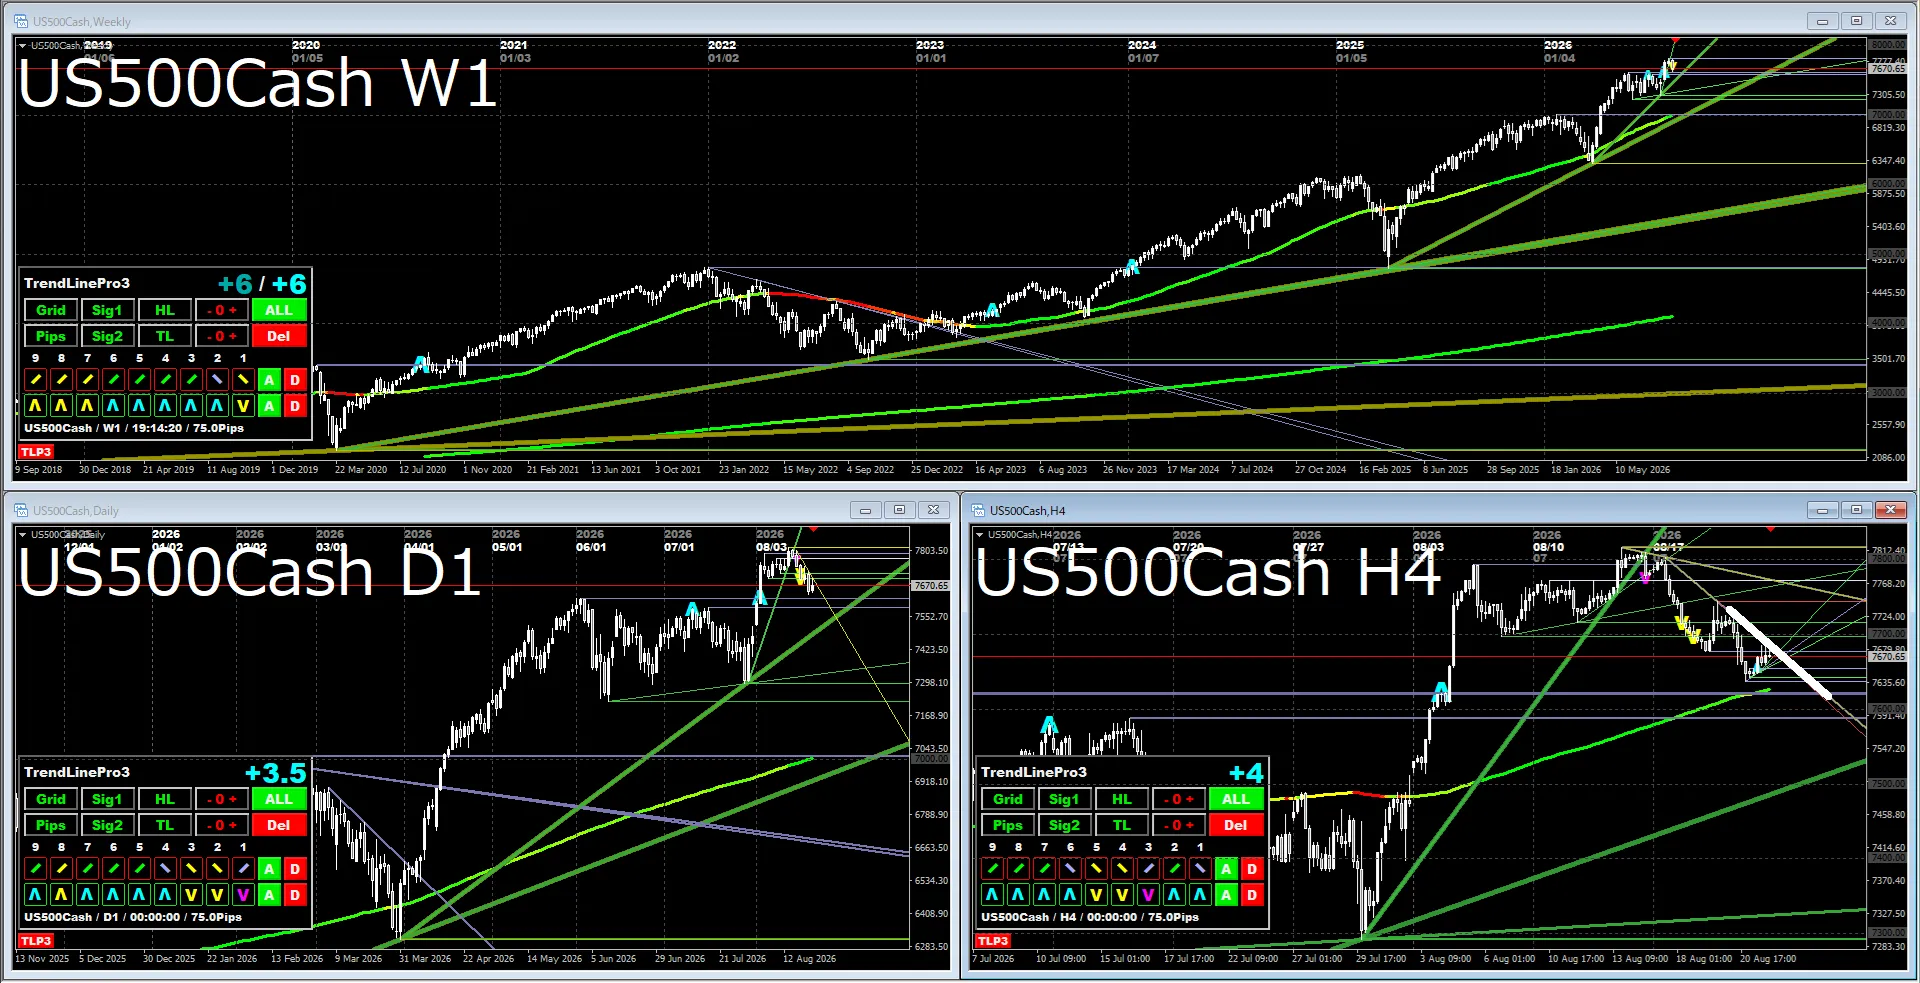Image resolution: width=1920 pixels, height=983 pixels.
Task: Click trendline 4 icon in D1 panel
Action: [x=165, y=869]
